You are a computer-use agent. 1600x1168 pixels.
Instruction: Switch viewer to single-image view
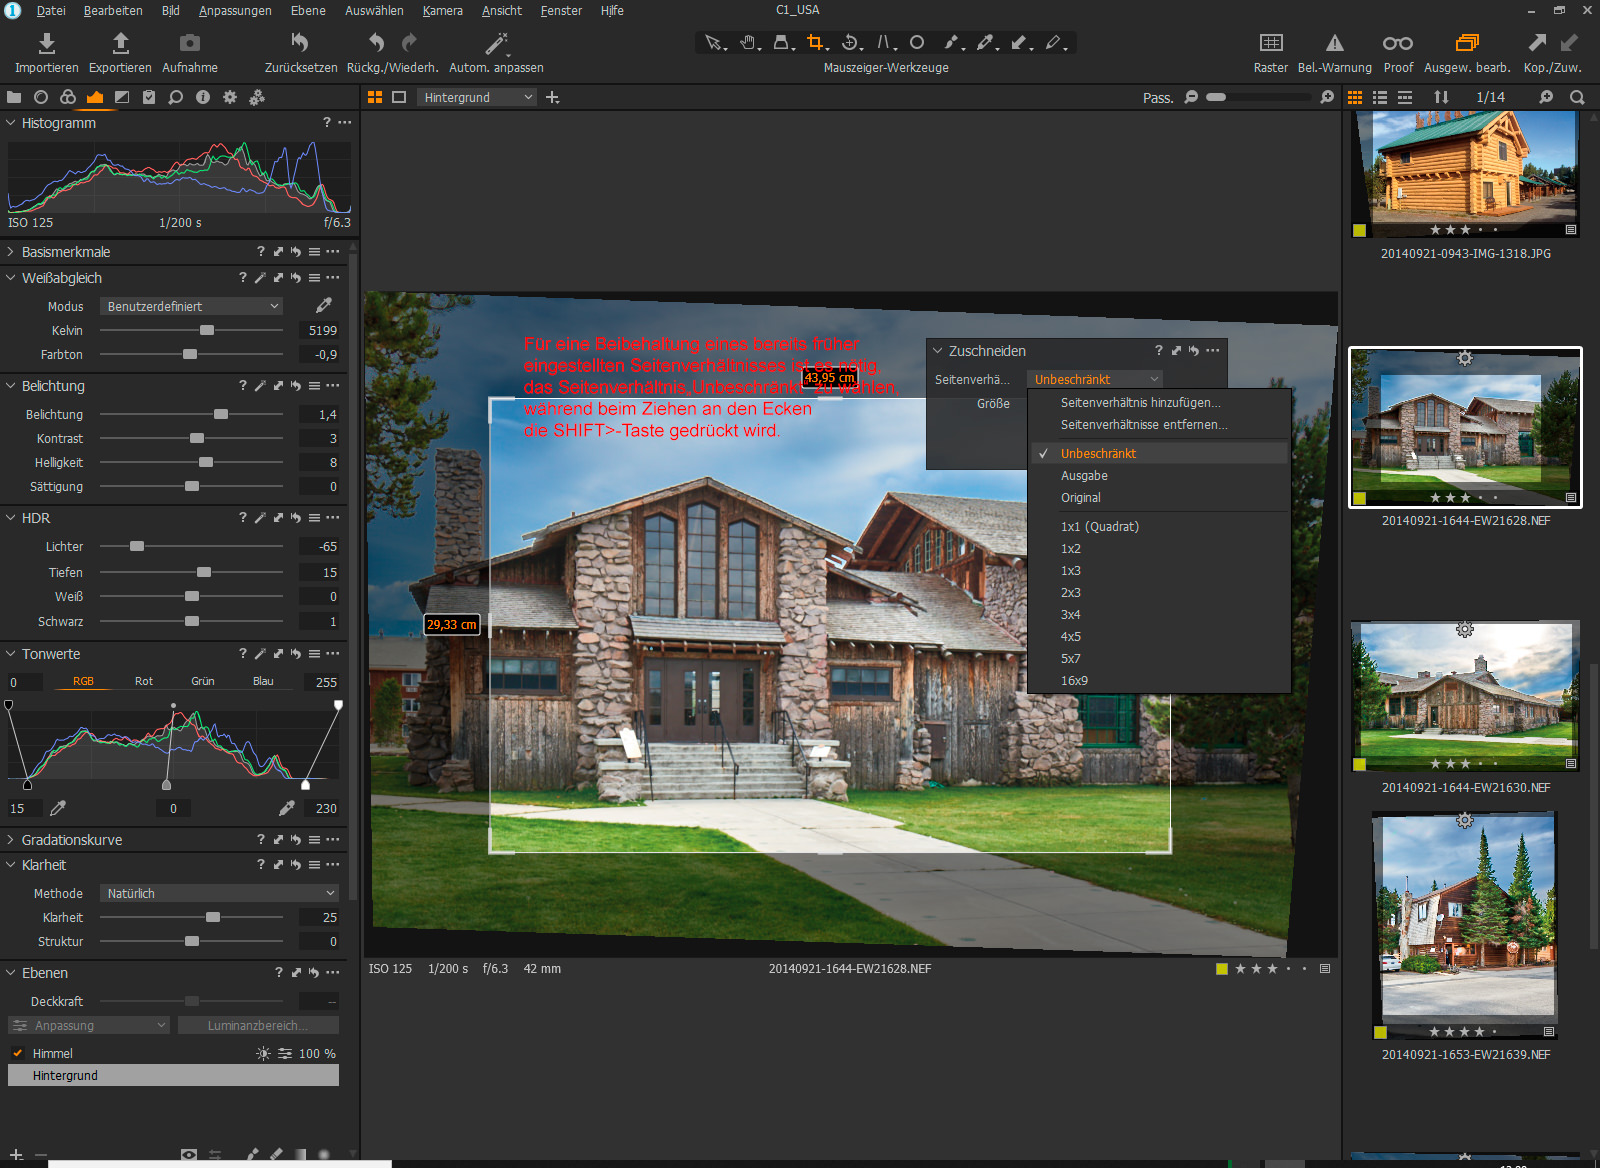(399, 97)
